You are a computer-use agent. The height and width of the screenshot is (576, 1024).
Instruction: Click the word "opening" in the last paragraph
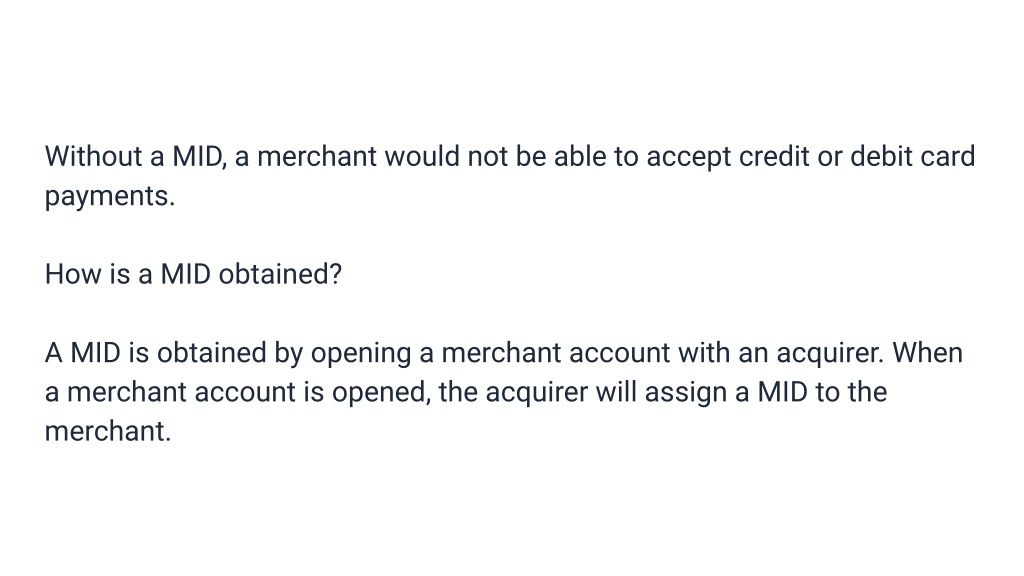tap(360, 354)
